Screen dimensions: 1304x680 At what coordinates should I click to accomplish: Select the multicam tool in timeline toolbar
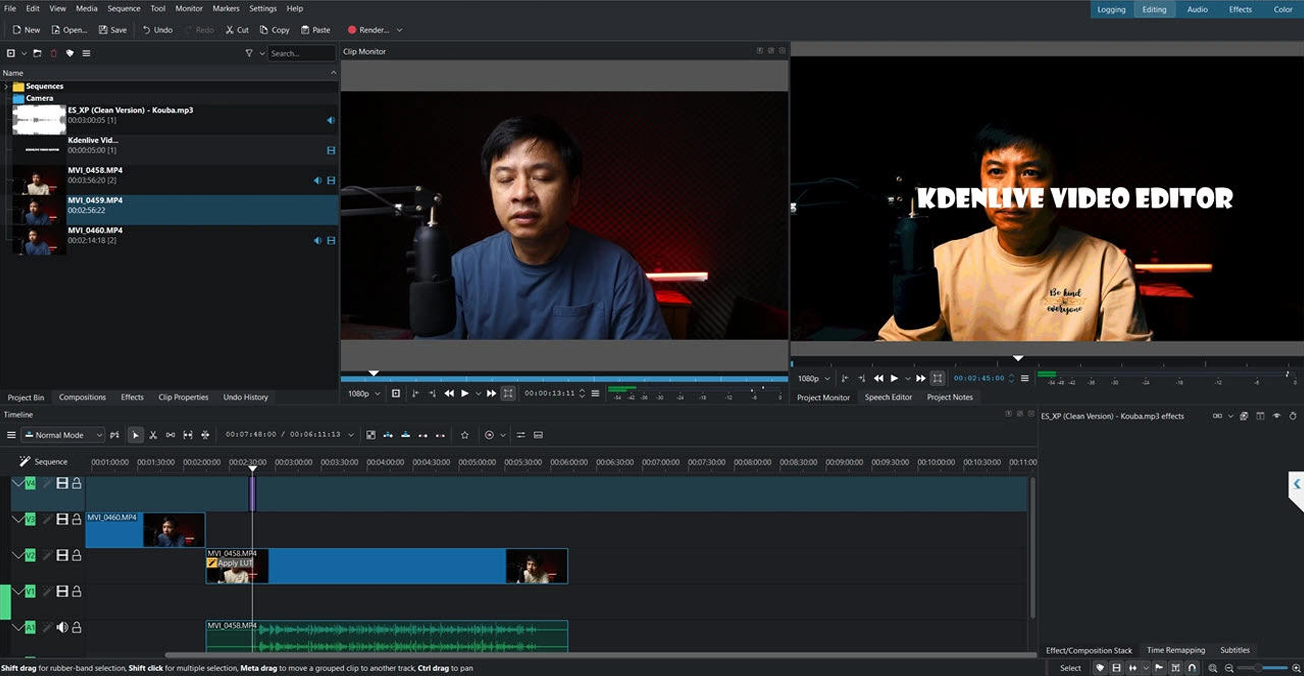(x=205, y=435)
